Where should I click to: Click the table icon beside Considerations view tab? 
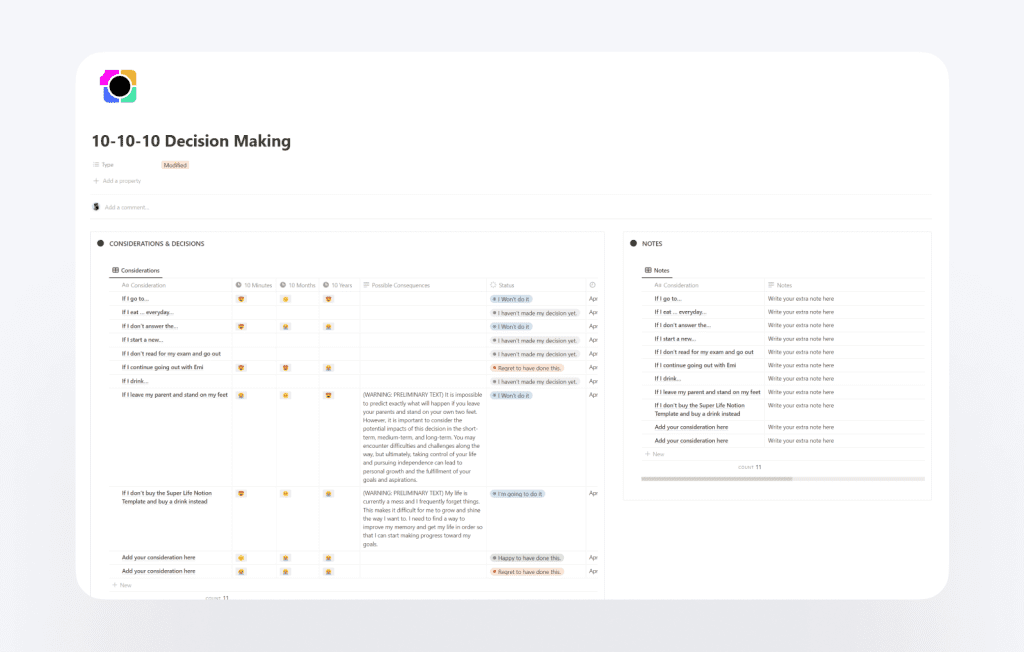pyautogui.click(x=114, y=270)
